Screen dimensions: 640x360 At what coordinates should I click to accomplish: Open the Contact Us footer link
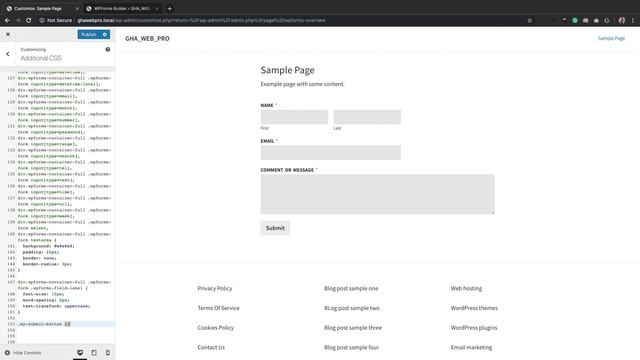pyautogui.click(x=211, y=347)
